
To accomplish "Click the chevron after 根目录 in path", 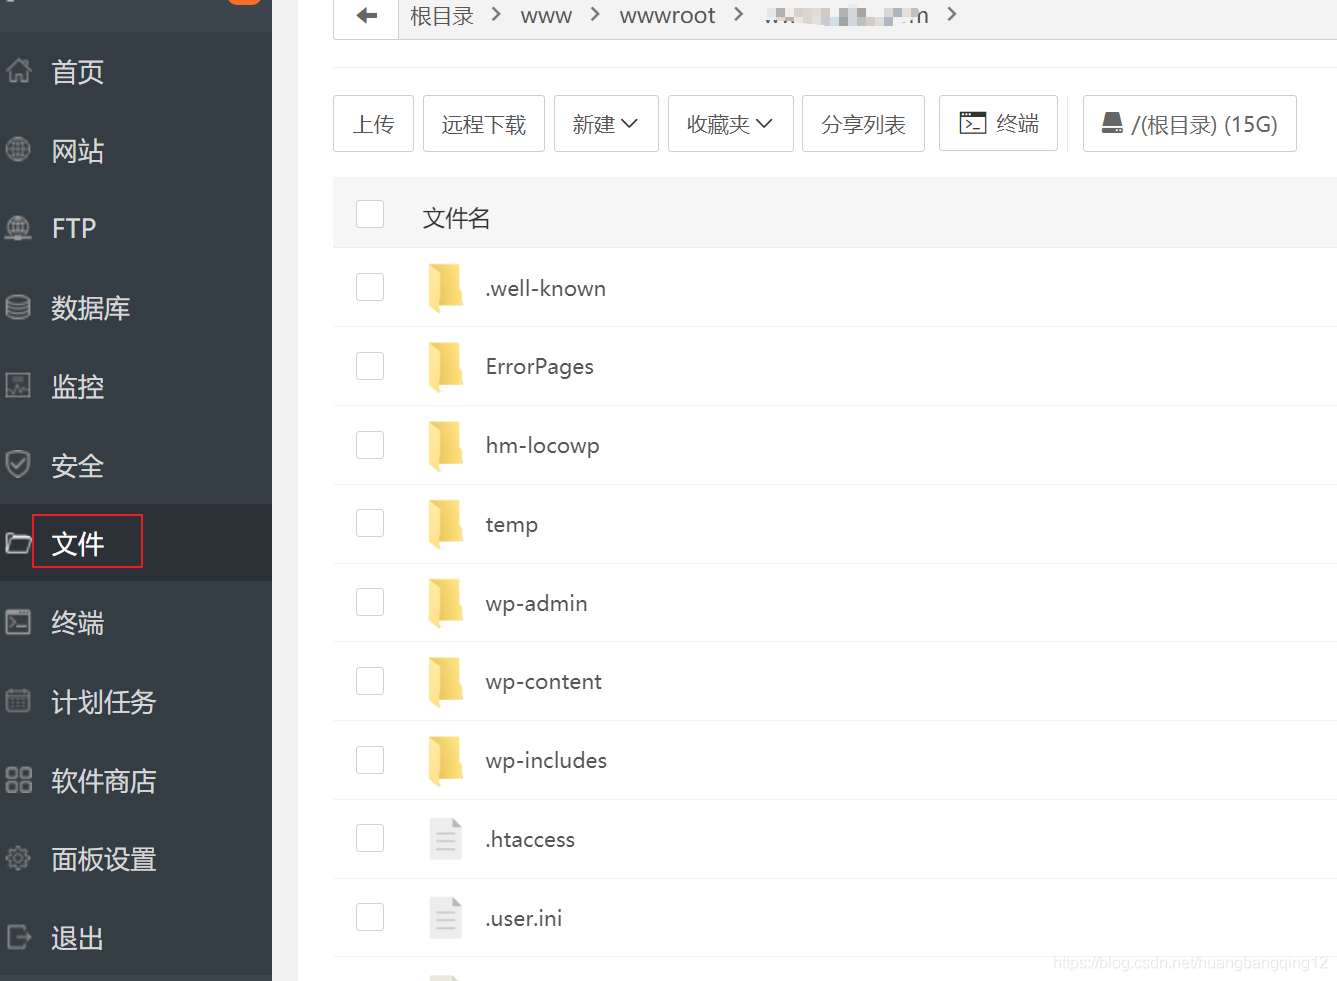I will [x=495, y=15].
